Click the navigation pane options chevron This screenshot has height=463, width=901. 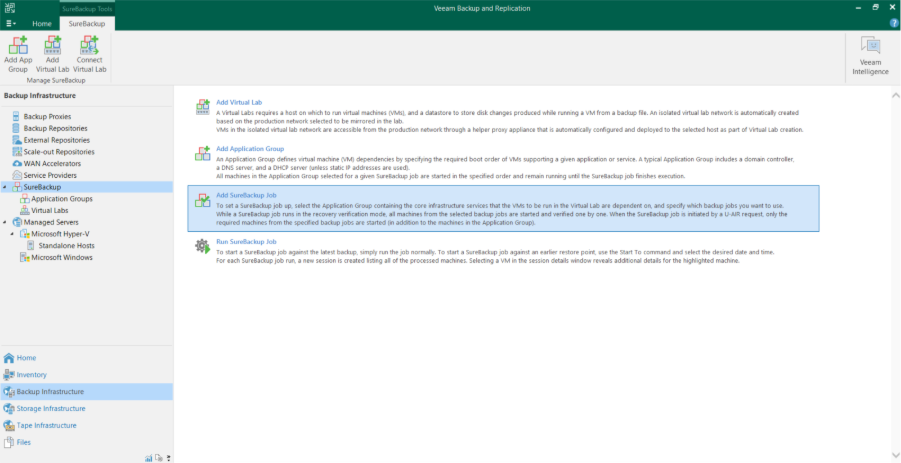click(168, 457)
